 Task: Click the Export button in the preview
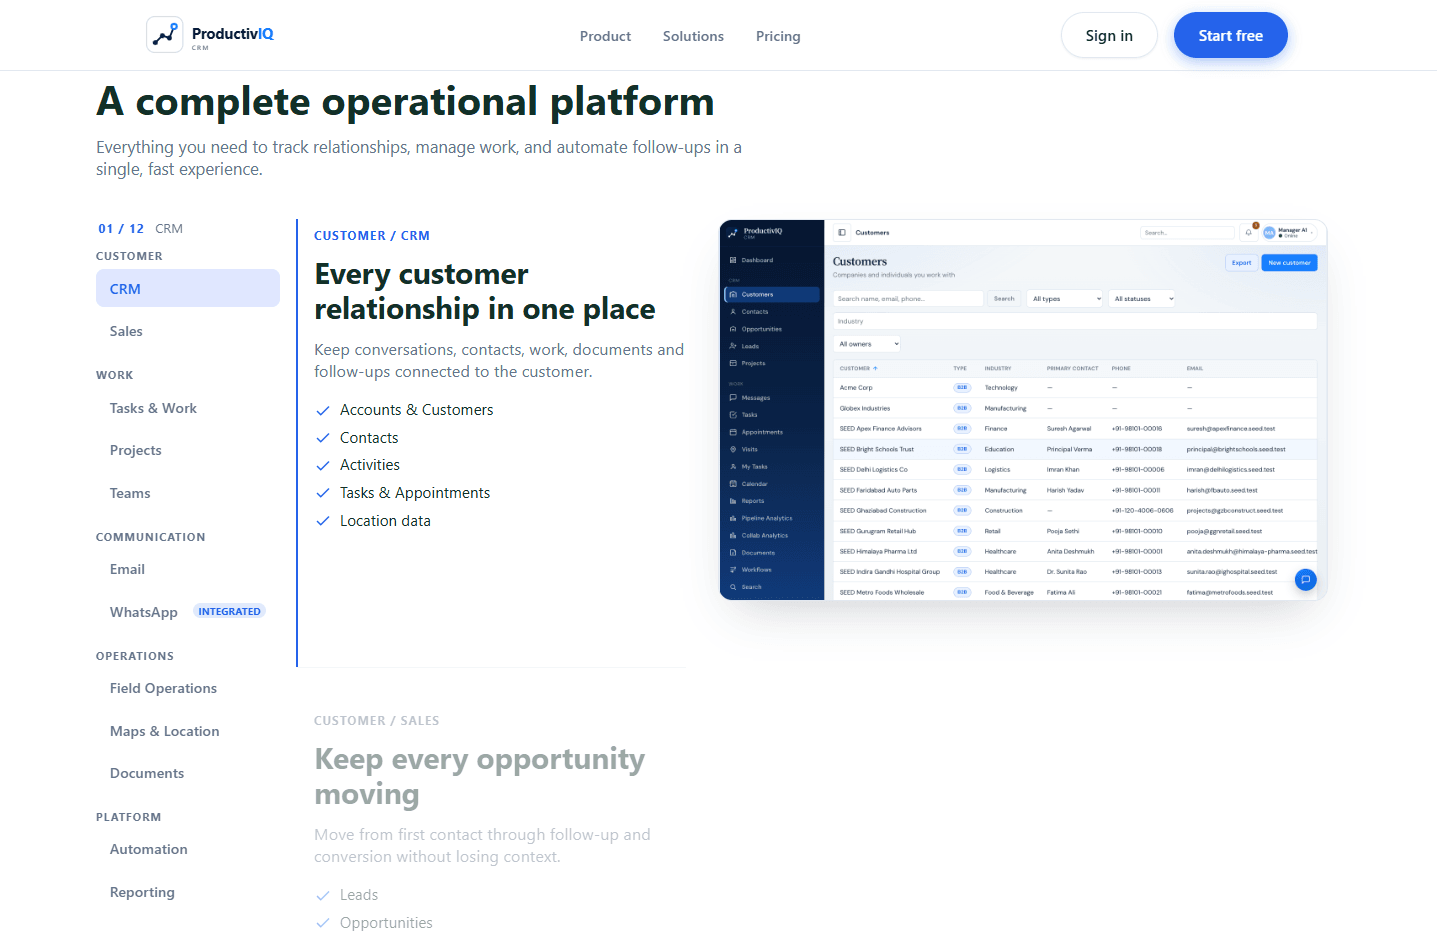[1241, 263]
